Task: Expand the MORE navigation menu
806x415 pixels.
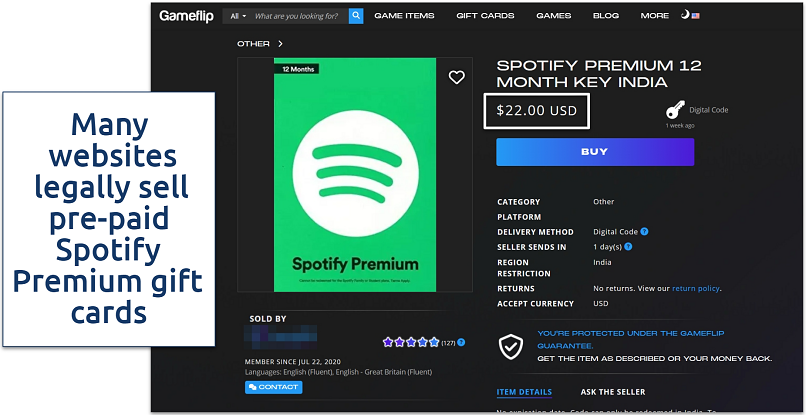Action: click(655, 16)
